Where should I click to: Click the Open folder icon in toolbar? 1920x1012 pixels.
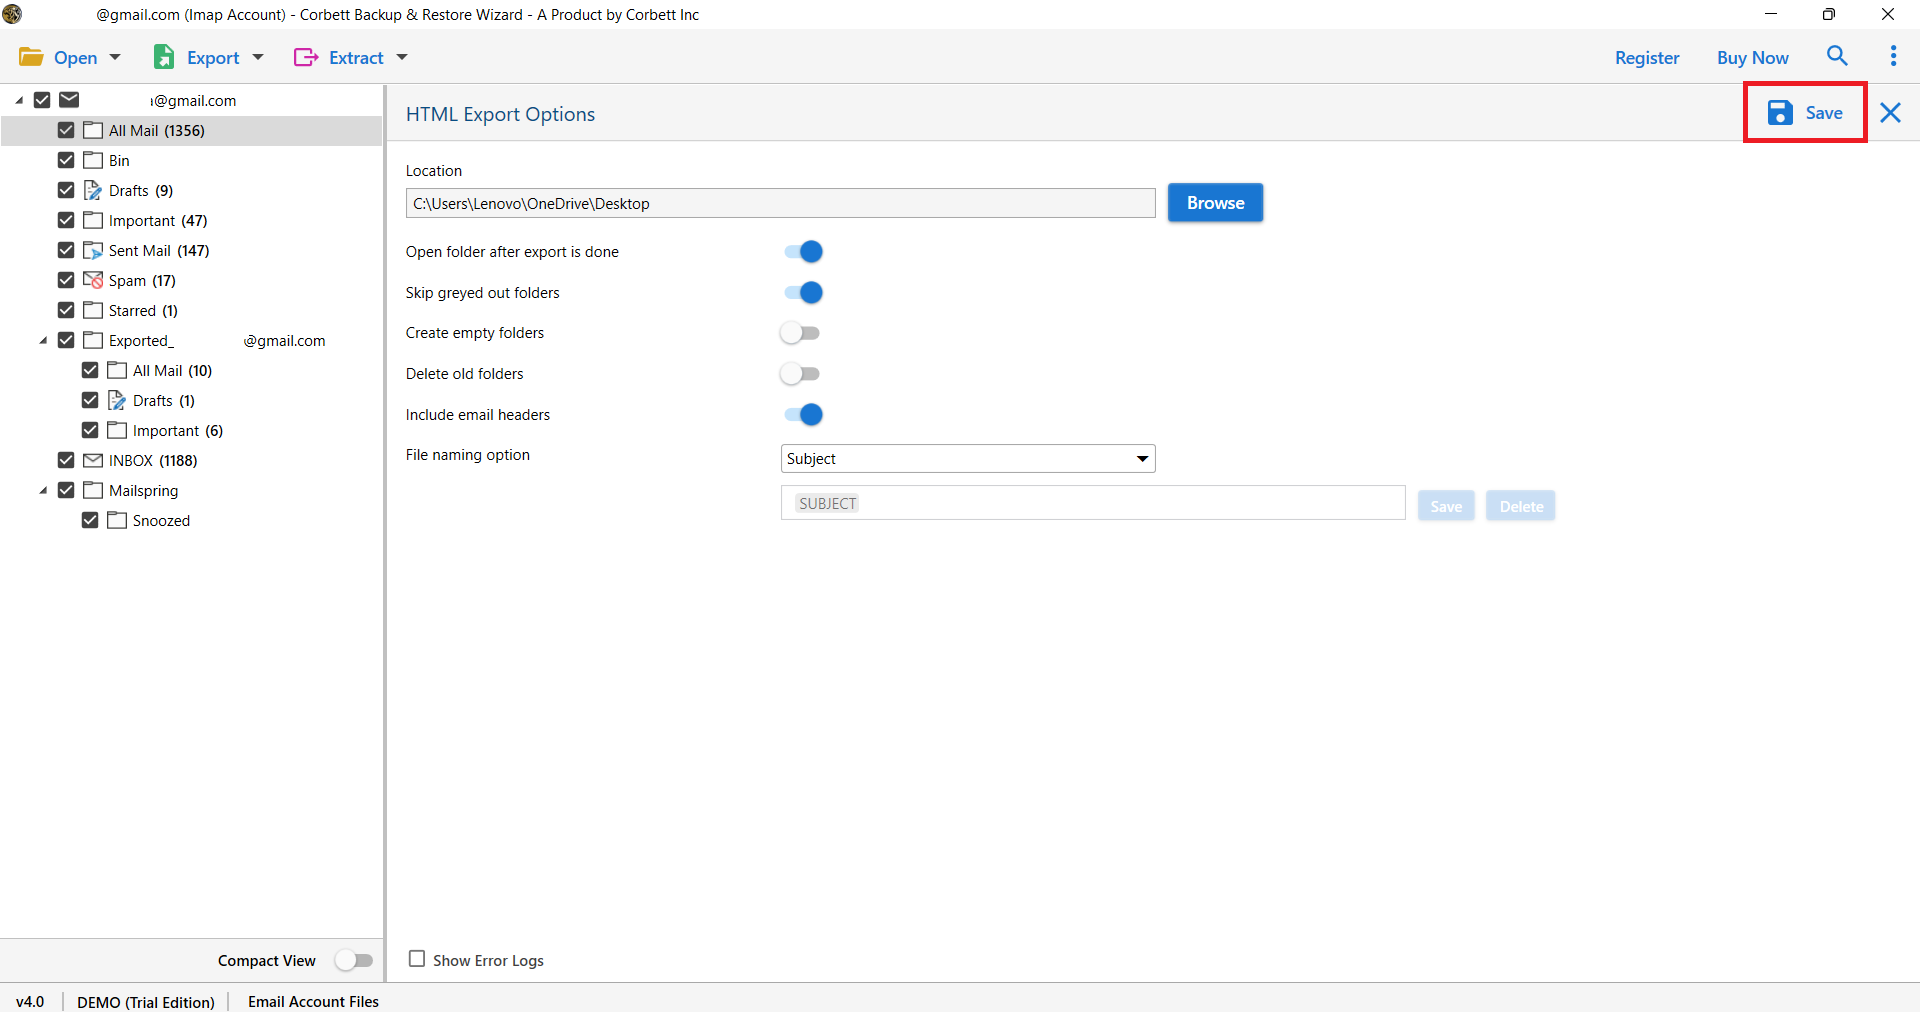31,57
